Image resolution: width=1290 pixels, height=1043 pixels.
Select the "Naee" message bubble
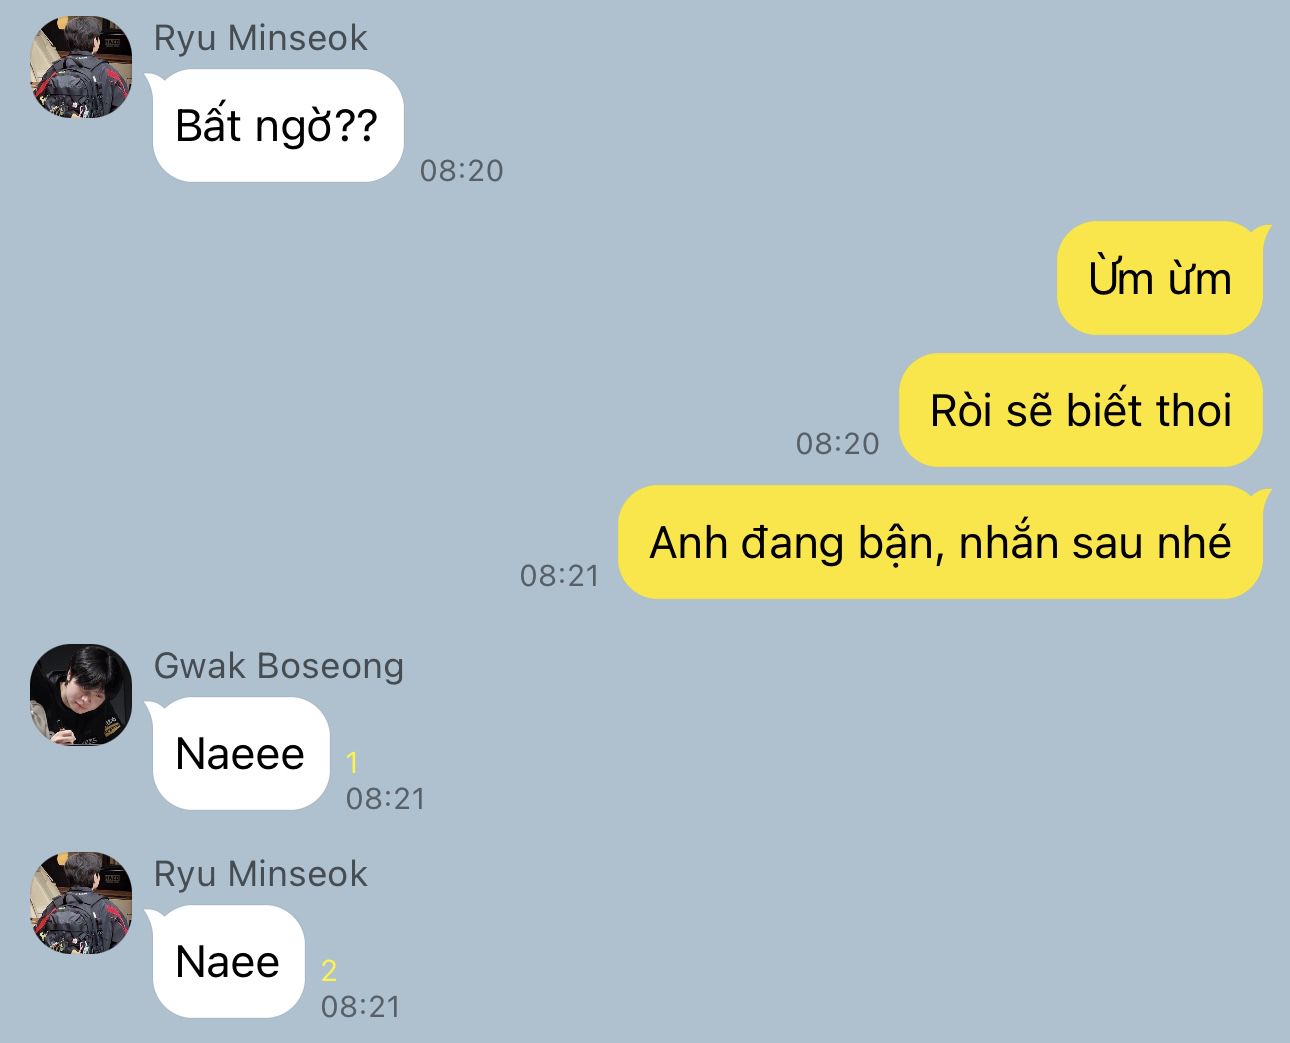point(227,962)
